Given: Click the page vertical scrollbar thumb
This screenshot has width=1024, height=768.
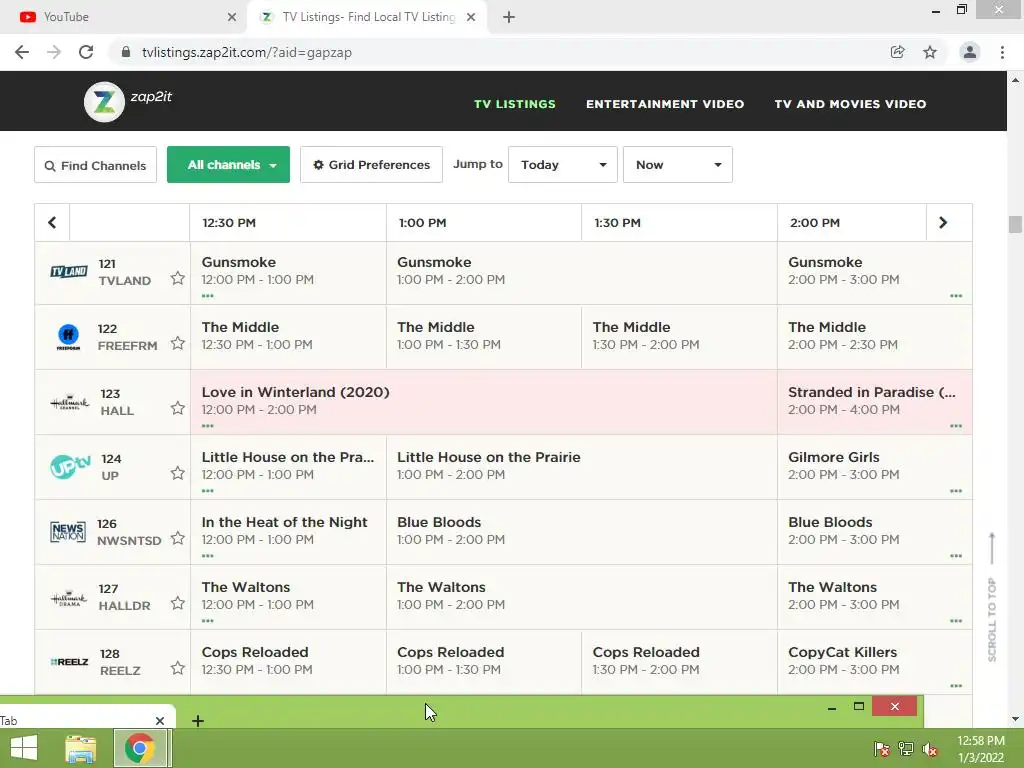Looking at the screenshot, I should [x=1015, y=224].
